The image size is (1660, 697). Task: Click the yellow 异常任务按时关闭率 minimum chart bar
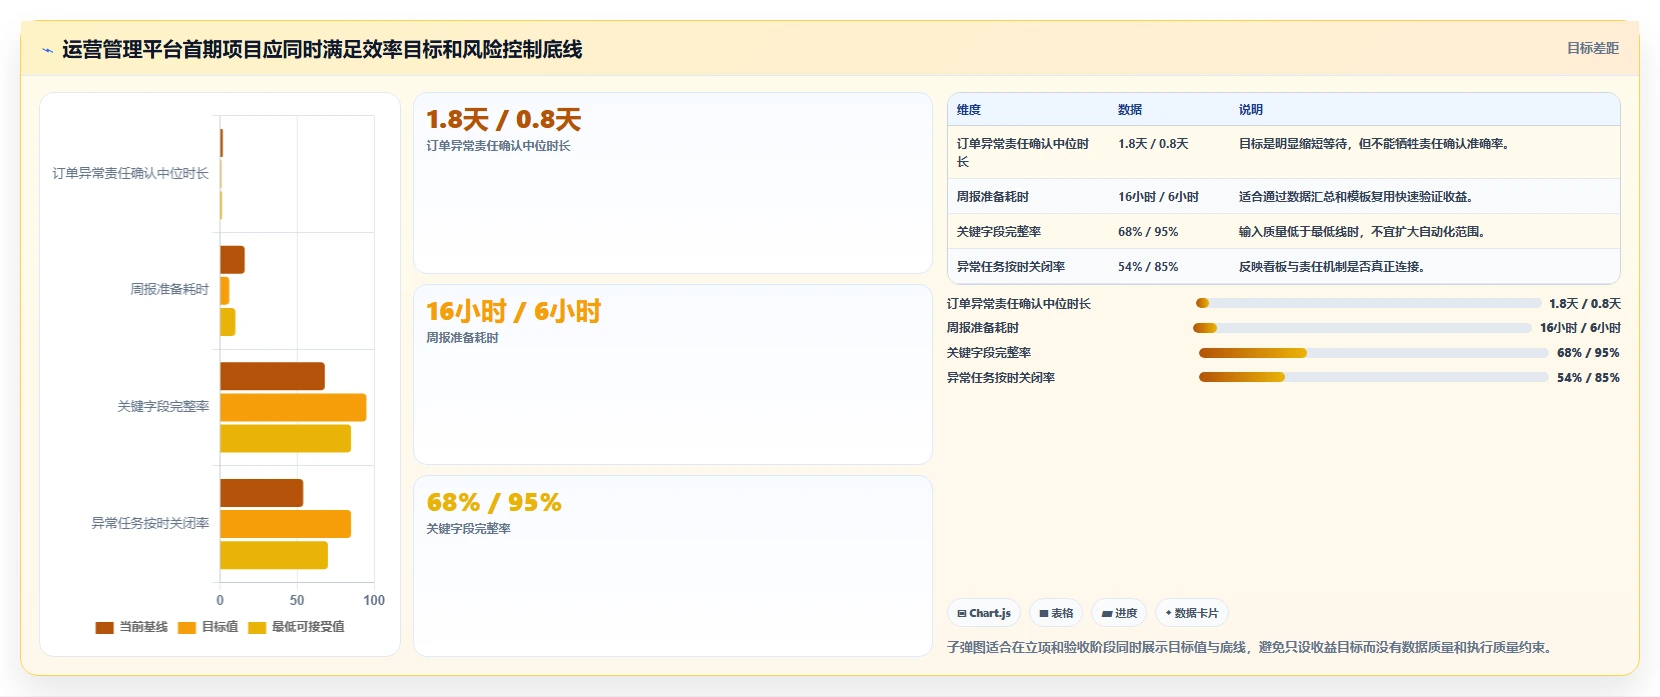tap(274, 555)
